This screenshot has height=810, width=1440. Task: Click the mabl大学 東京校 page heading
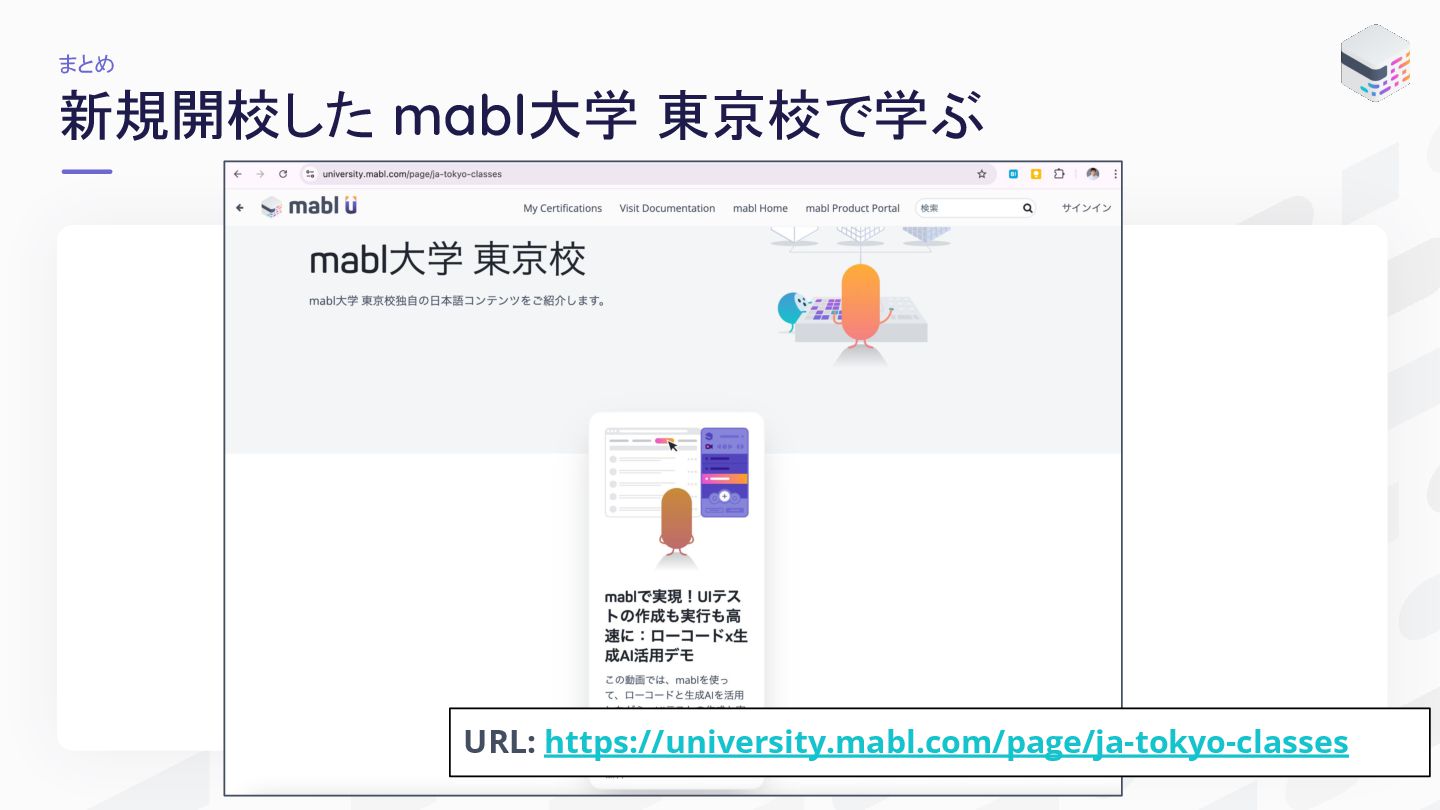447,260
